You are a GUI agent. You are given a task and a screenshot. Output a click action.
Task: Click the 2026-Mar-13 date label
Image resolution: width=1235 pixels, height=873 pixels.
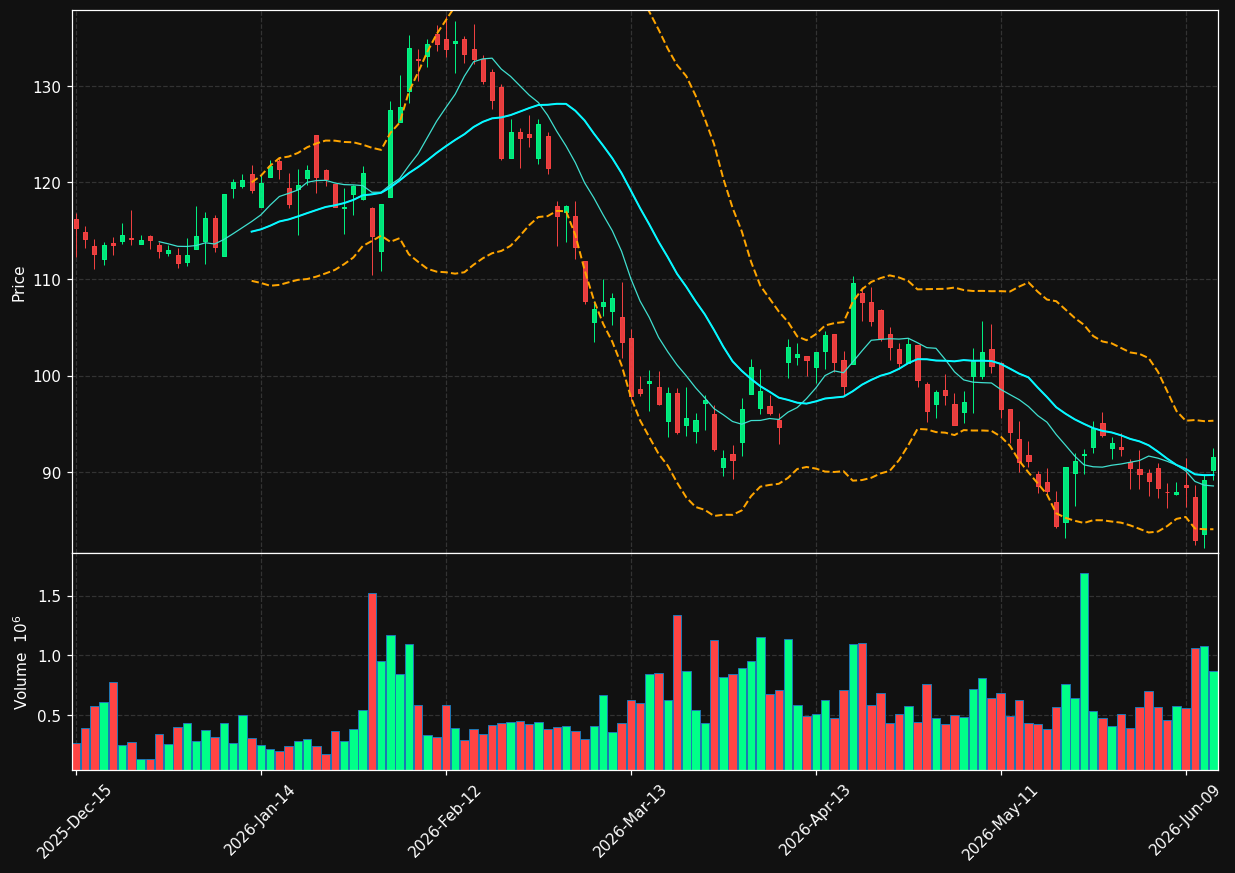(x=630, y=822)
